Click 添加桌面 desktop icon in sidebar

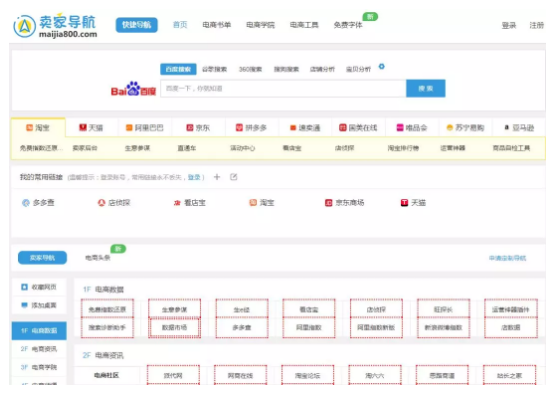tap(25, 305)
